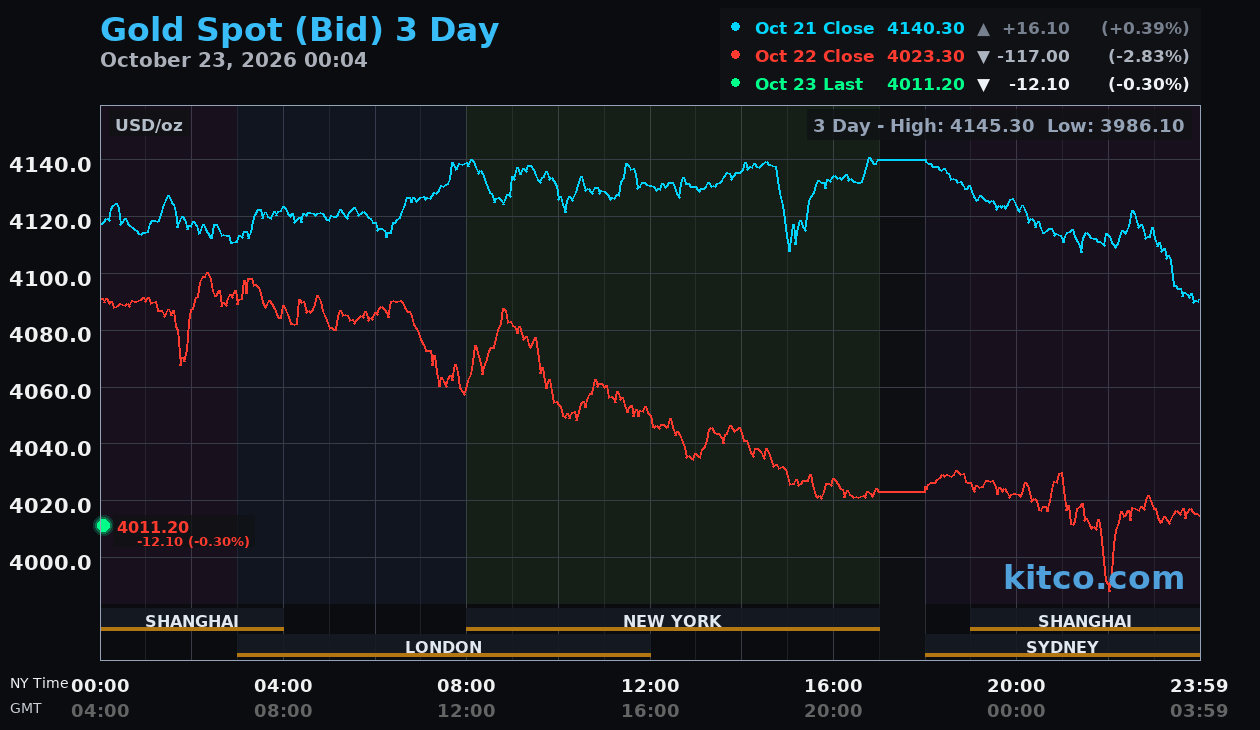Click the SYDNEY session bar
Screen dimensions: 1260x730
point(1062,646)
